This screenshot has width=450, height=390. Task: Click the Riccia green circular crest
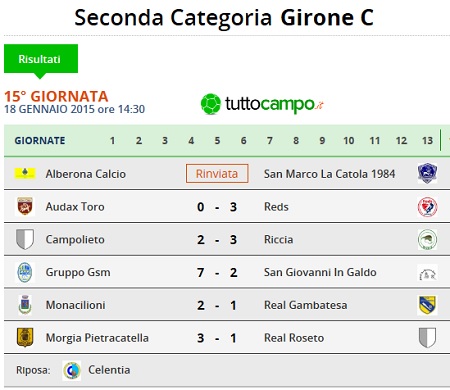pyautogui.click(x=427, y=239)
